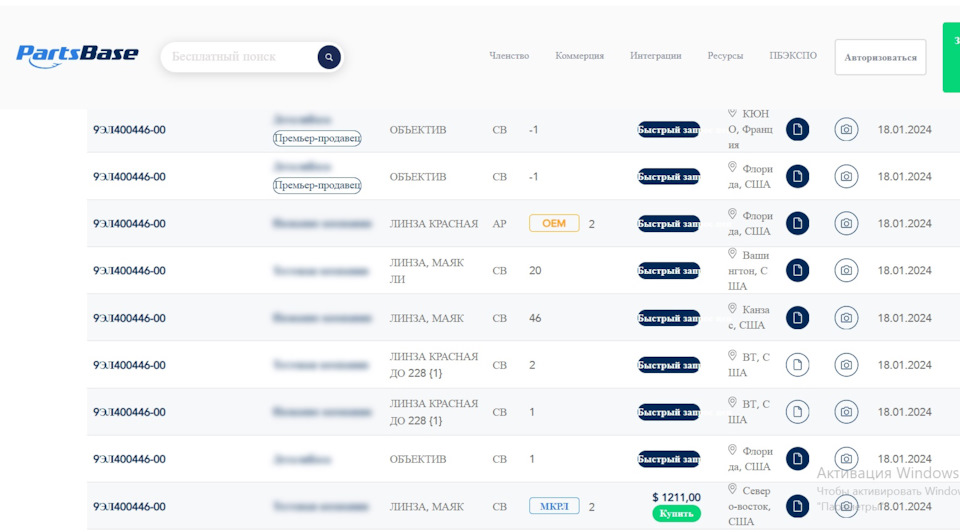Open the Членство menu
This screenshot has height=532, width=960.
pos(509,56)
